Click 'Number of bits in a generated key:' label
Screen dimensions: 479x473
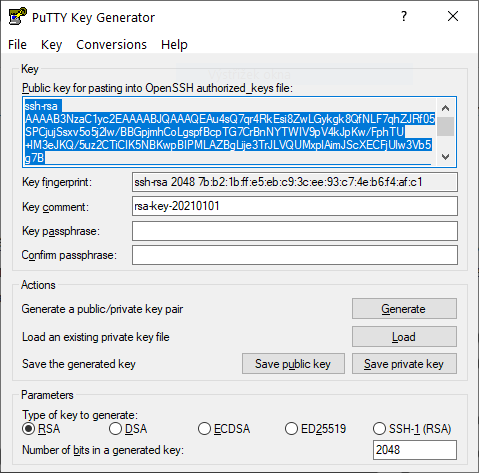[x=103, y=450]
